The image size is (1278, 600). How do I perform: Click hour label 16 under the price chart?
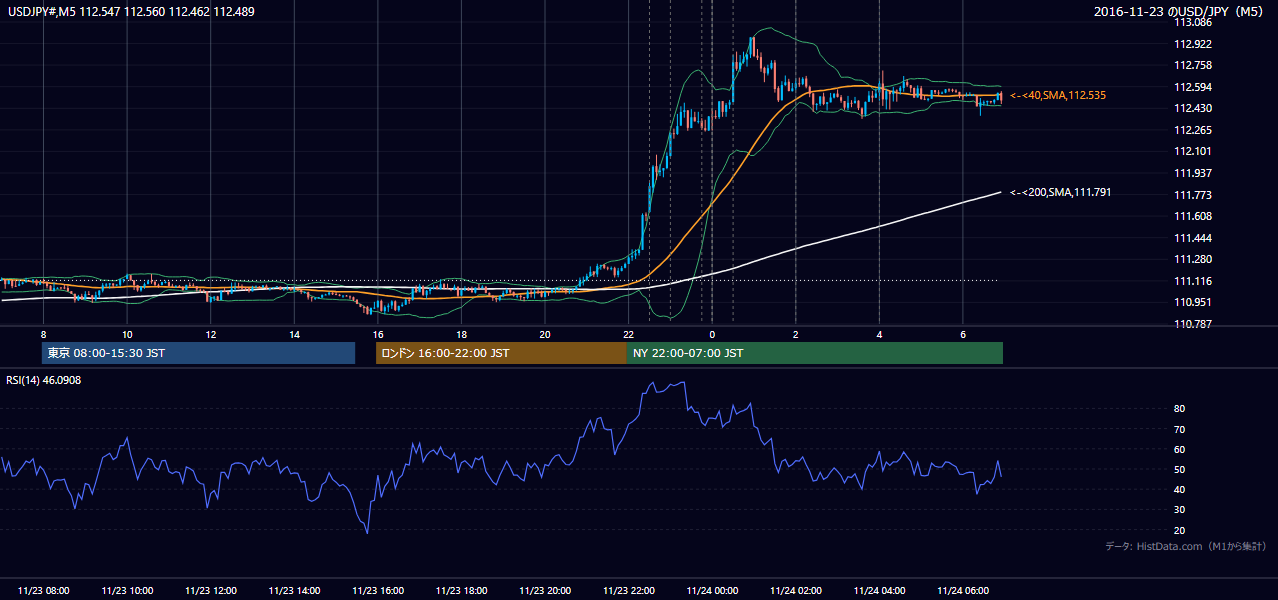[x=377, y=334]
